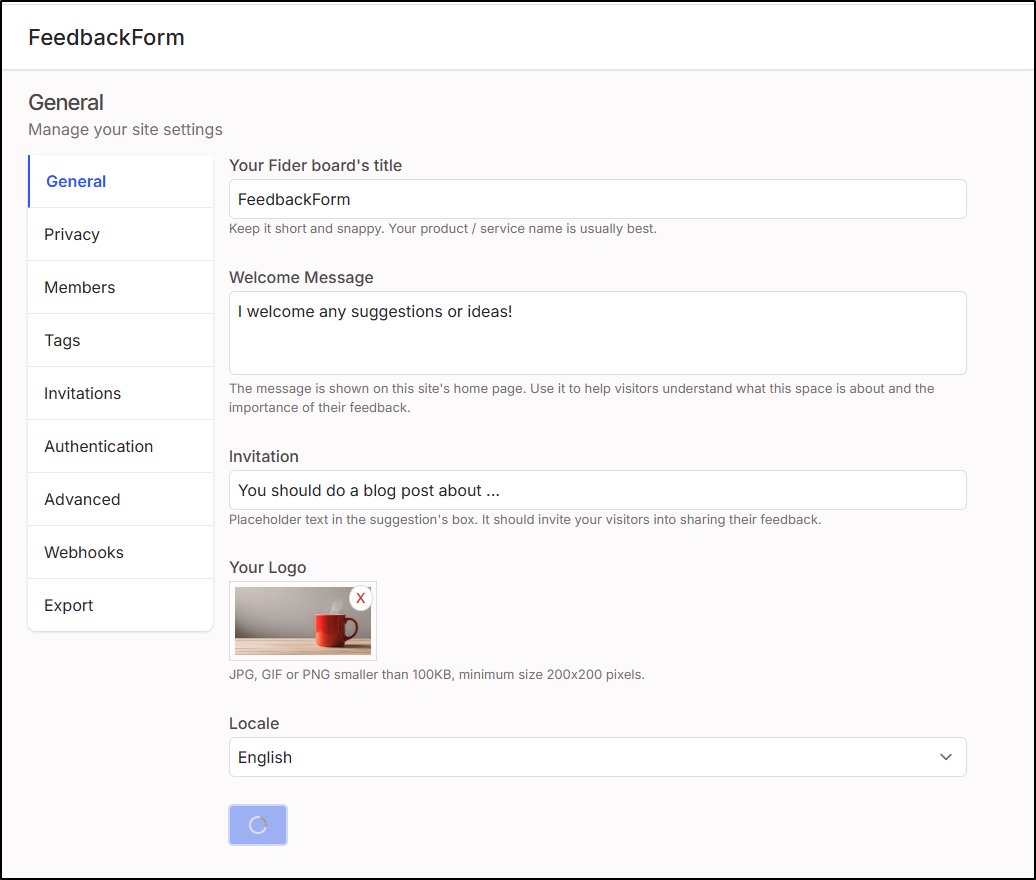This screenshot has height=880, width=1036.
Task: Click the 'Manage your site settings' subtitle
Action: [x=126, y=129]
